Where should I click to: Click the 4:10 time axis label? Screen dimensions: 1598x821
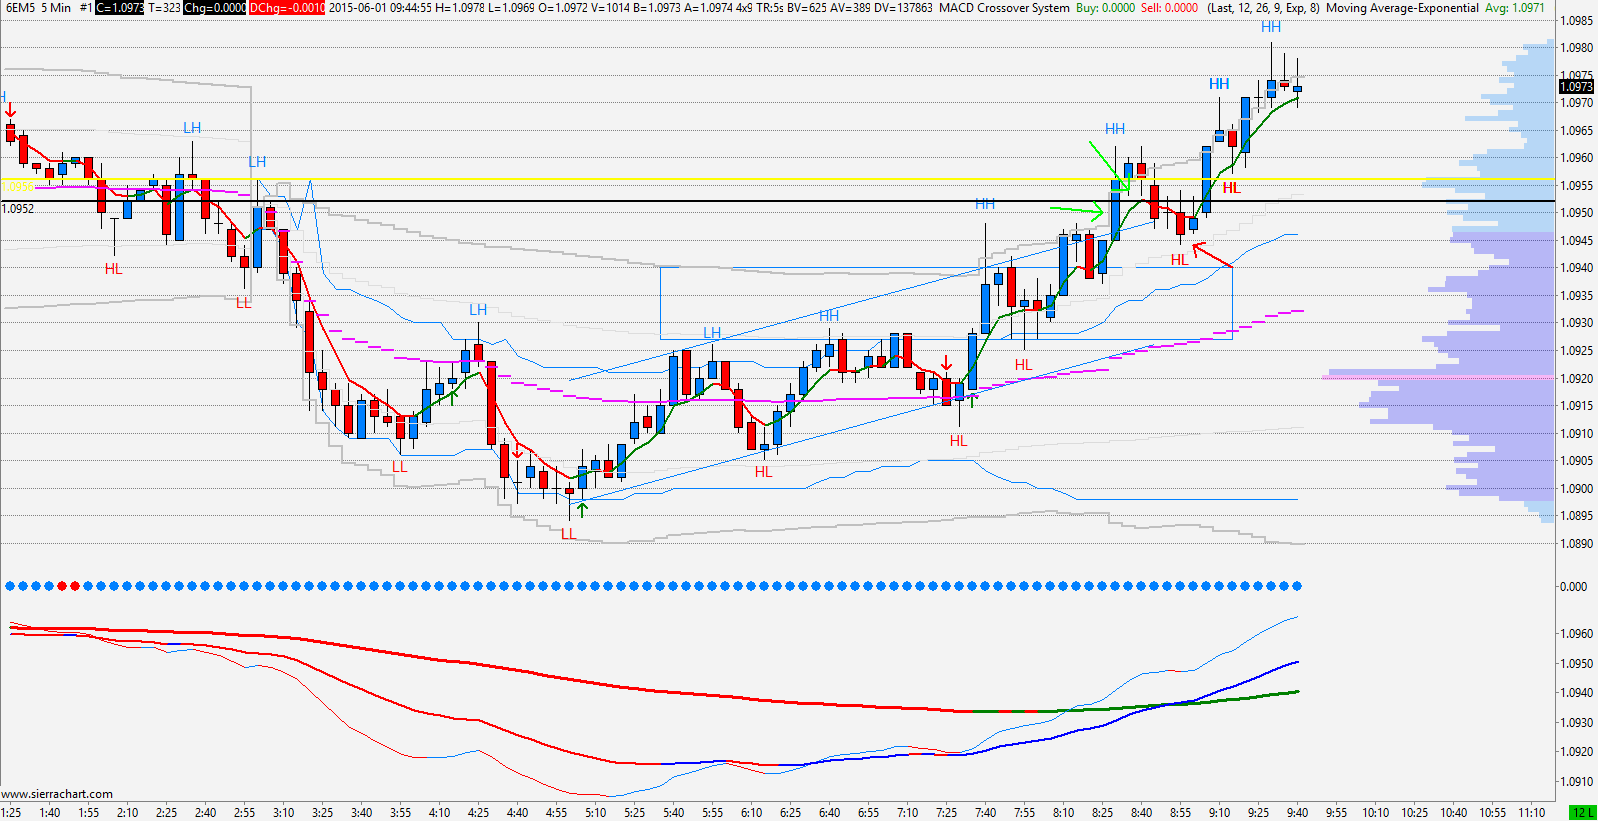(439, 813)
